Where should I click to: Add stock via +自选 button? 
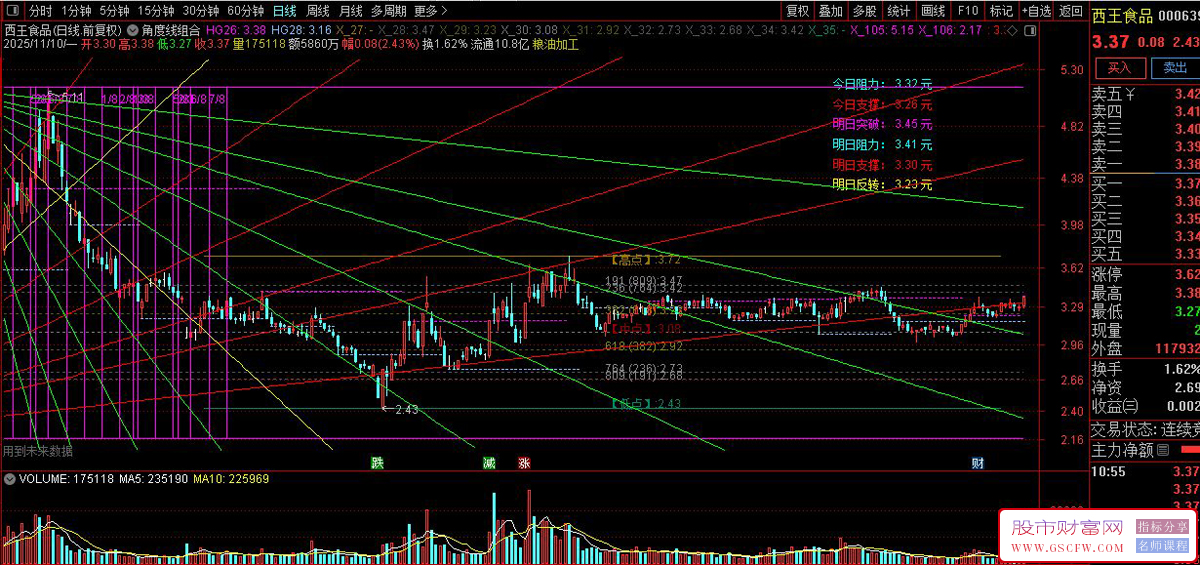point(1036,11)
